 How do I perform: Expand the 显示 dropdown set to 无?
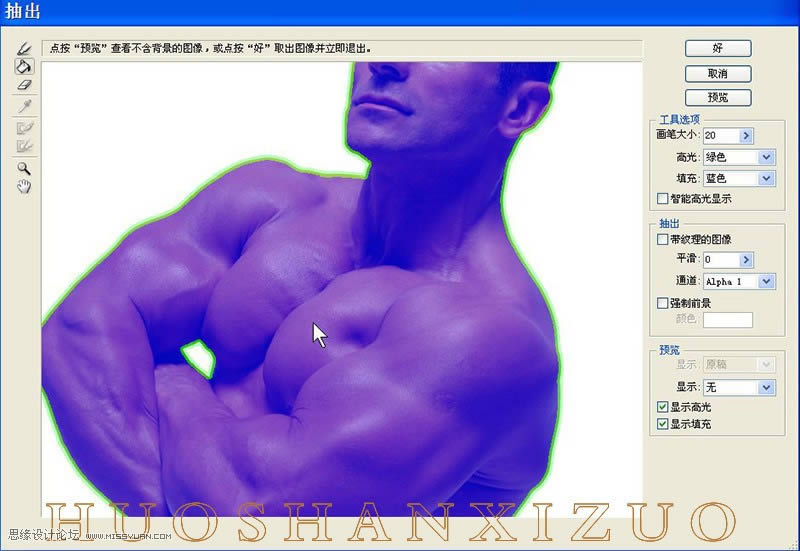click(x=766, y=387)
